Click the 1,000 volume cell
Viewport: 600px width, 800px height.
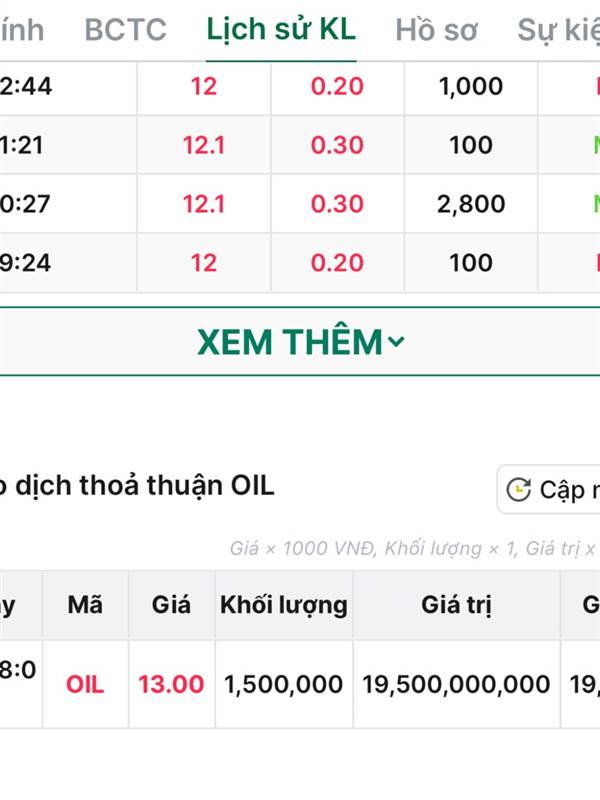[x=471, y=86]
